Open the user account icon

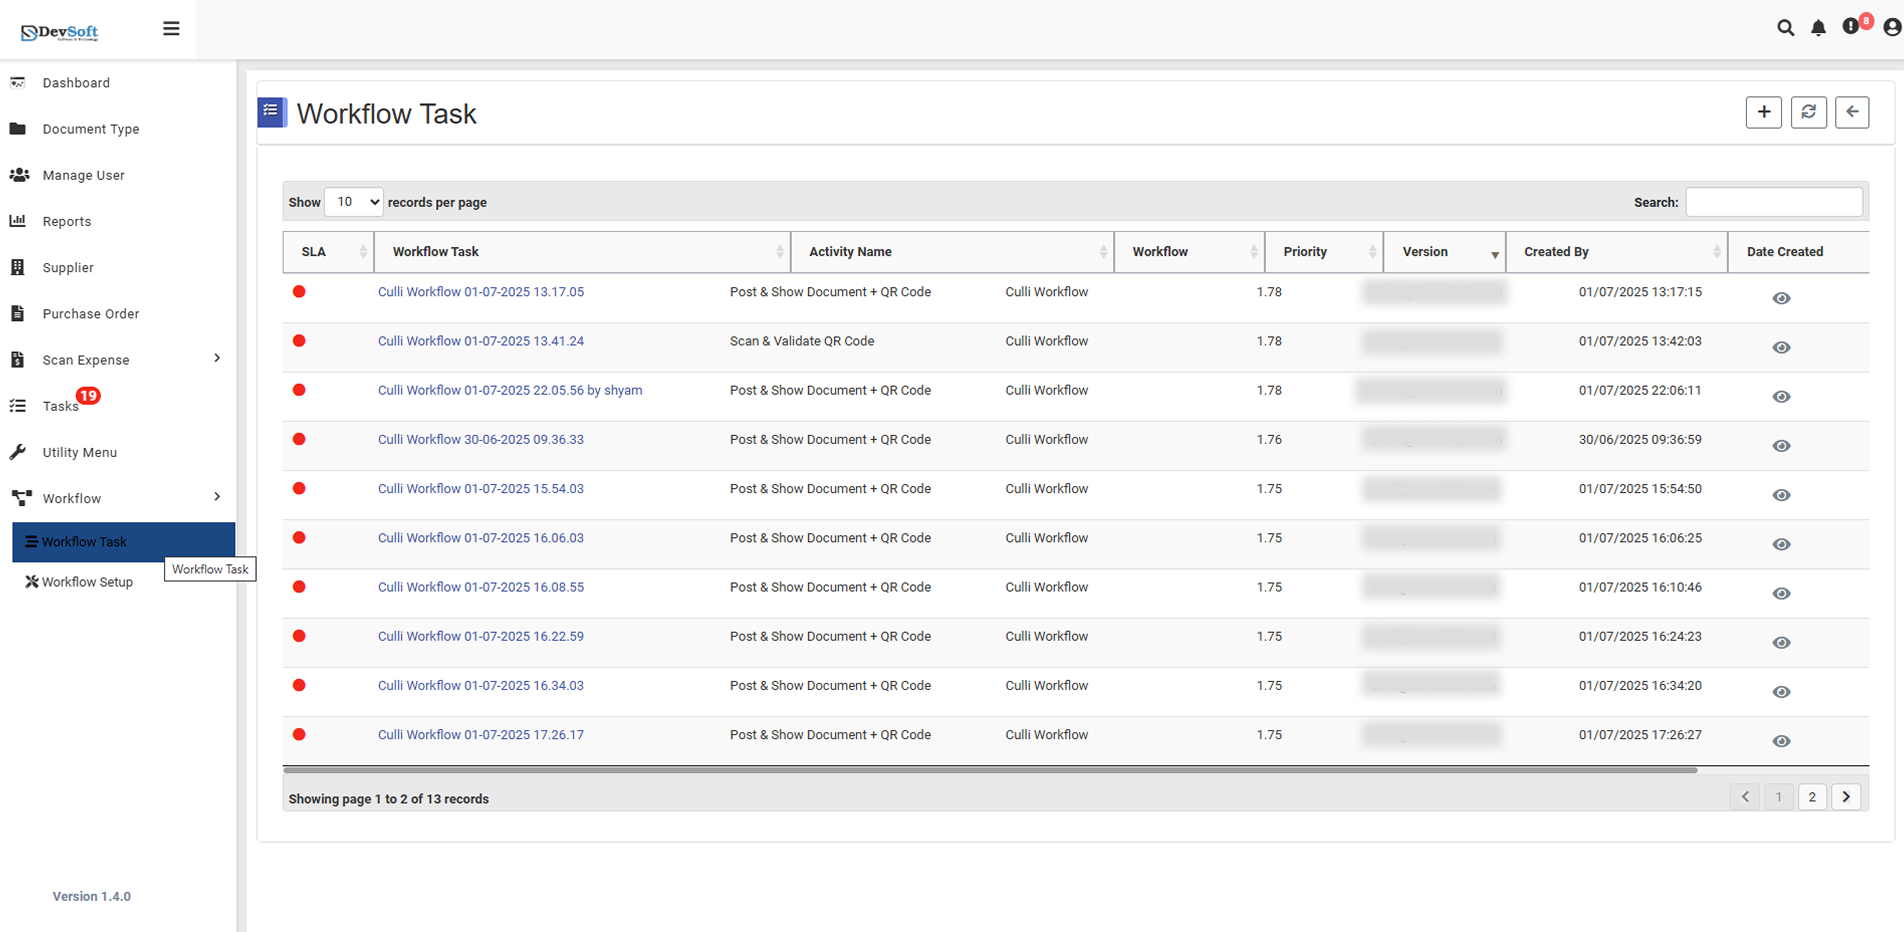[x=1884, y=28]
